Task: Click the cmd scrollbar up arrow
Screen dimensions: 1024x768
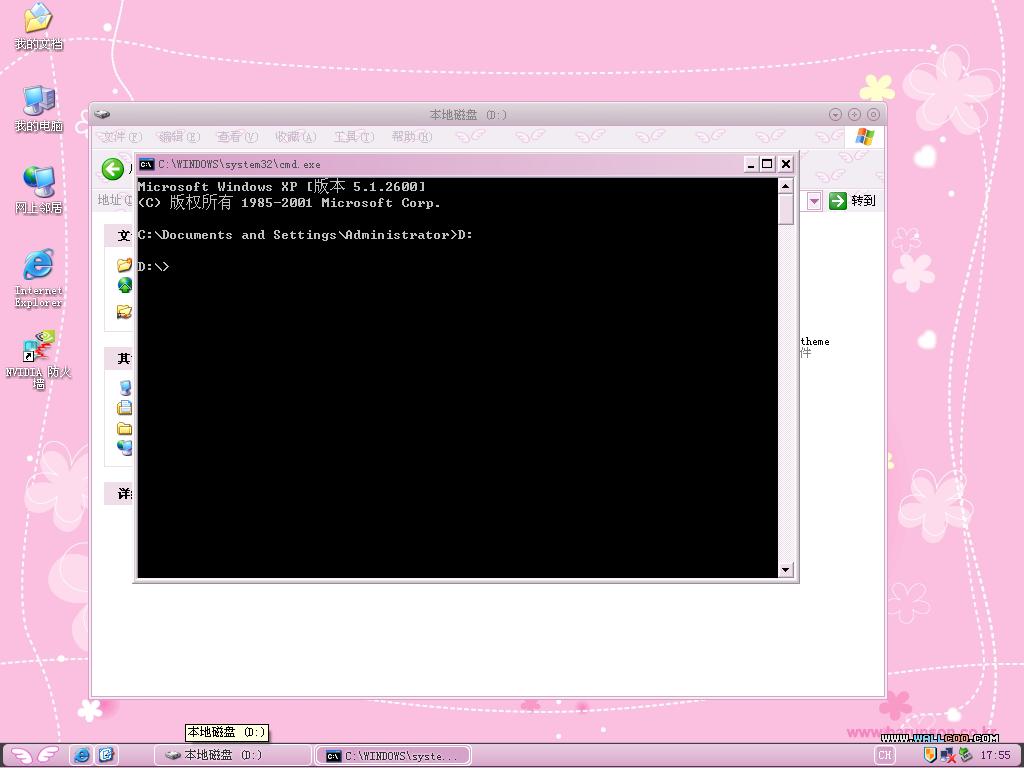Action: 786,186
